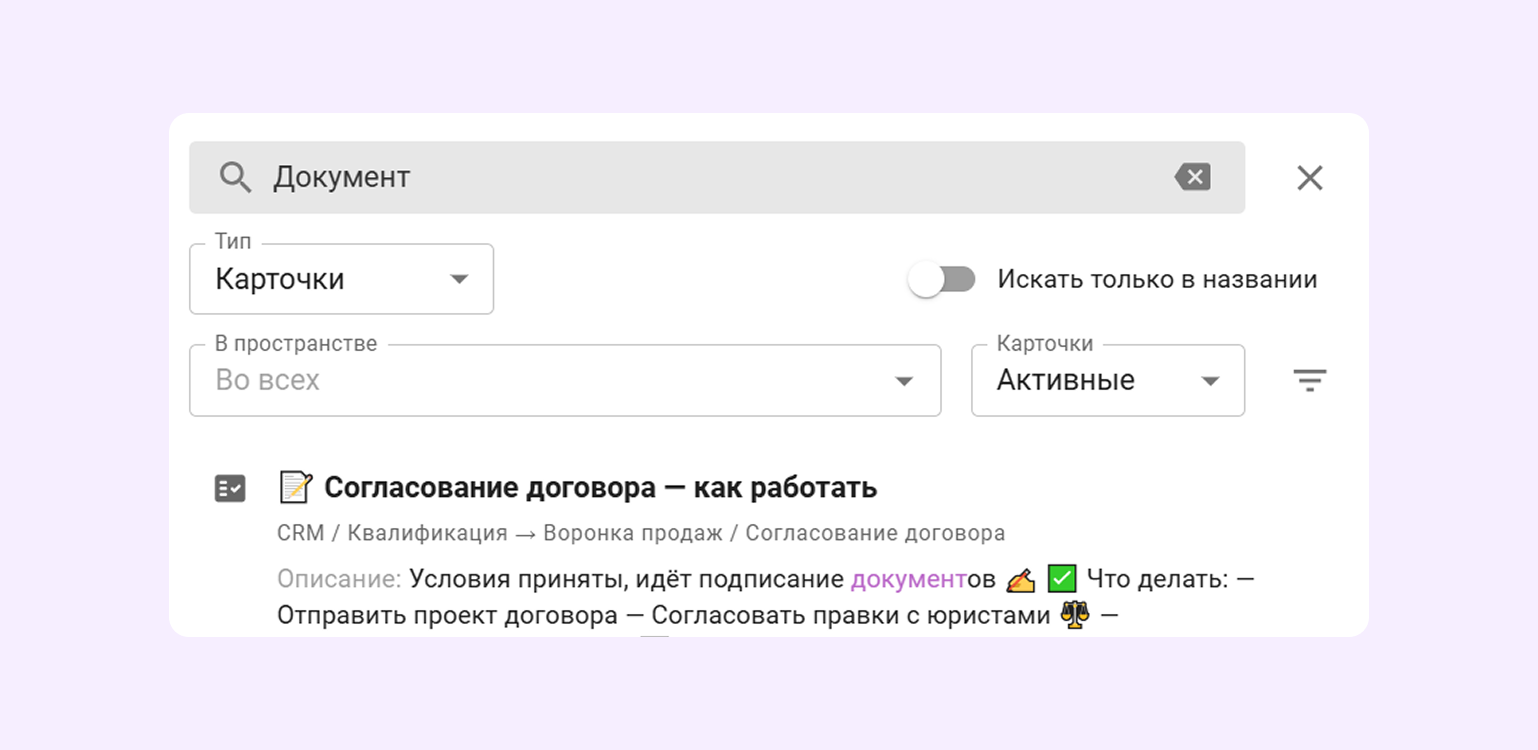Enable the Искать только в названии toggle
Image resolution: width=1538 pixels, height=750 pixels.
pos(942,279)
